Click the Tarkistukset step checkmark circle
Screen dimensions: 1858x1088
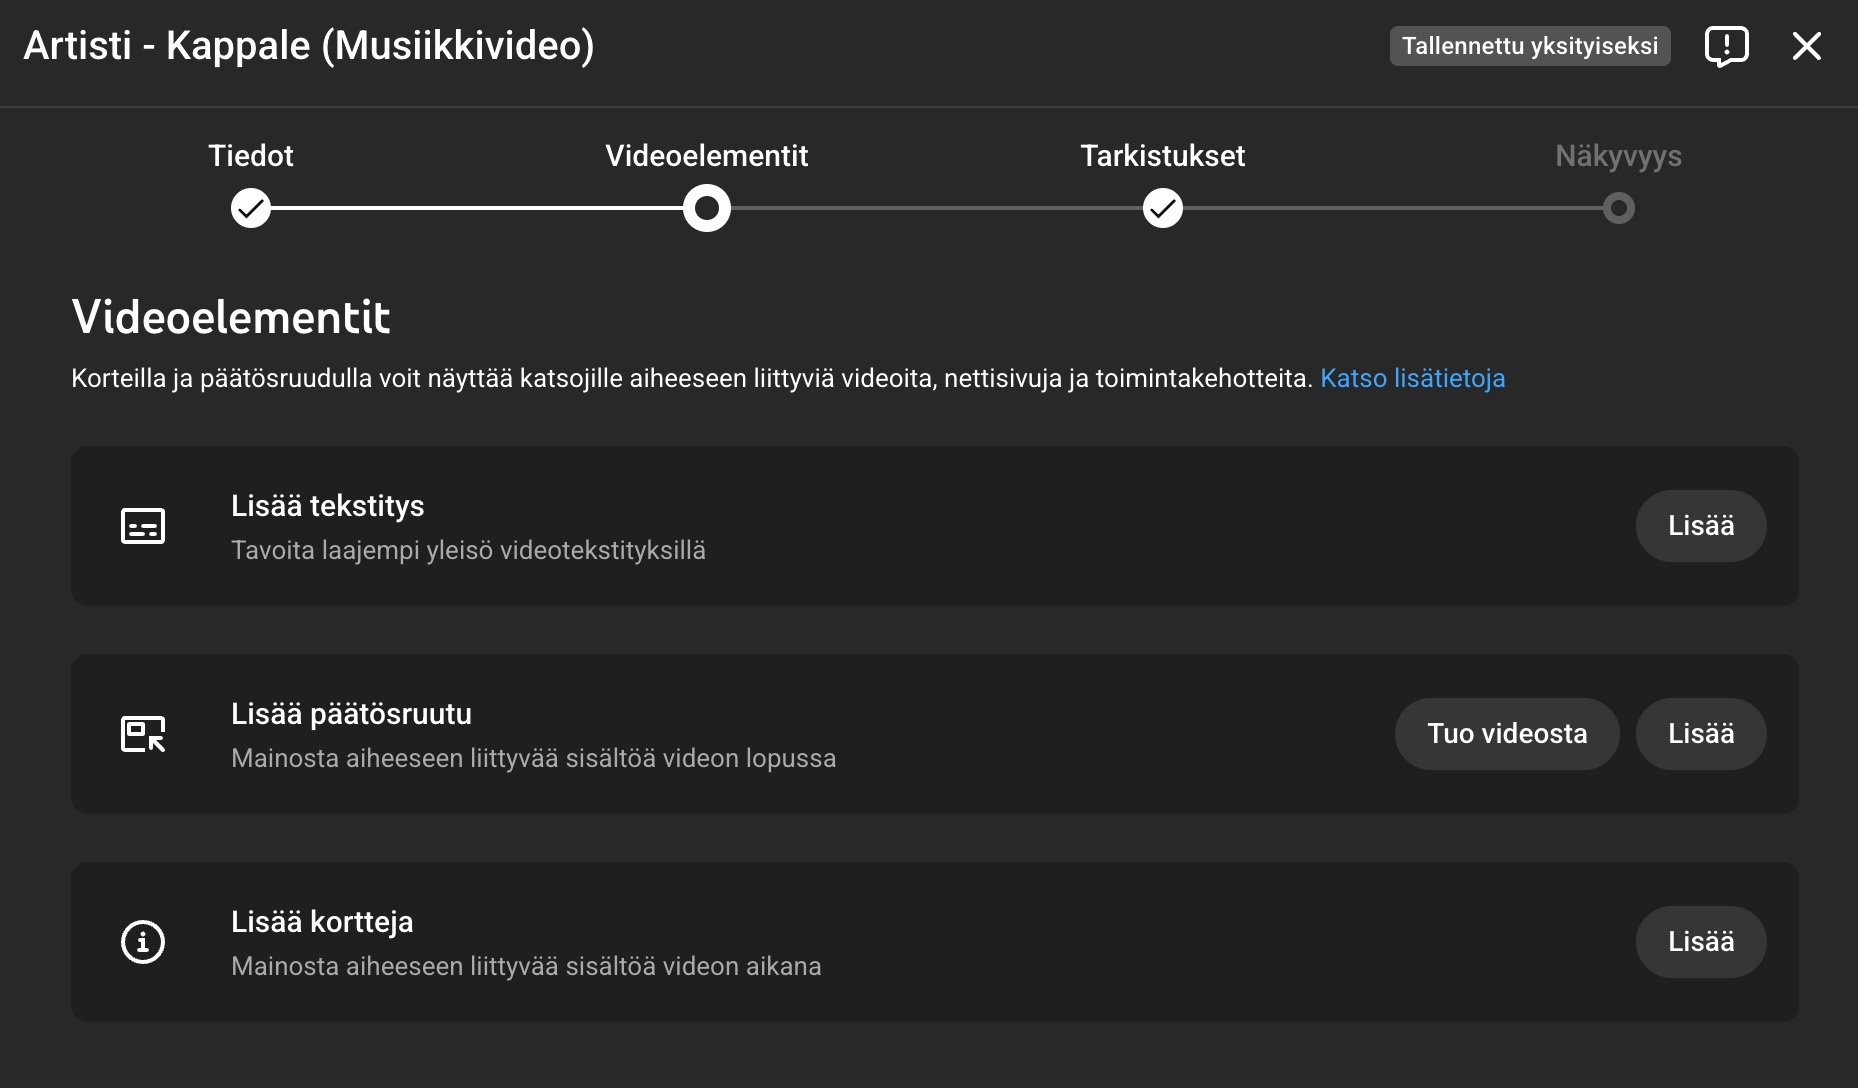pyautogui.click(x=1162, y=208)
